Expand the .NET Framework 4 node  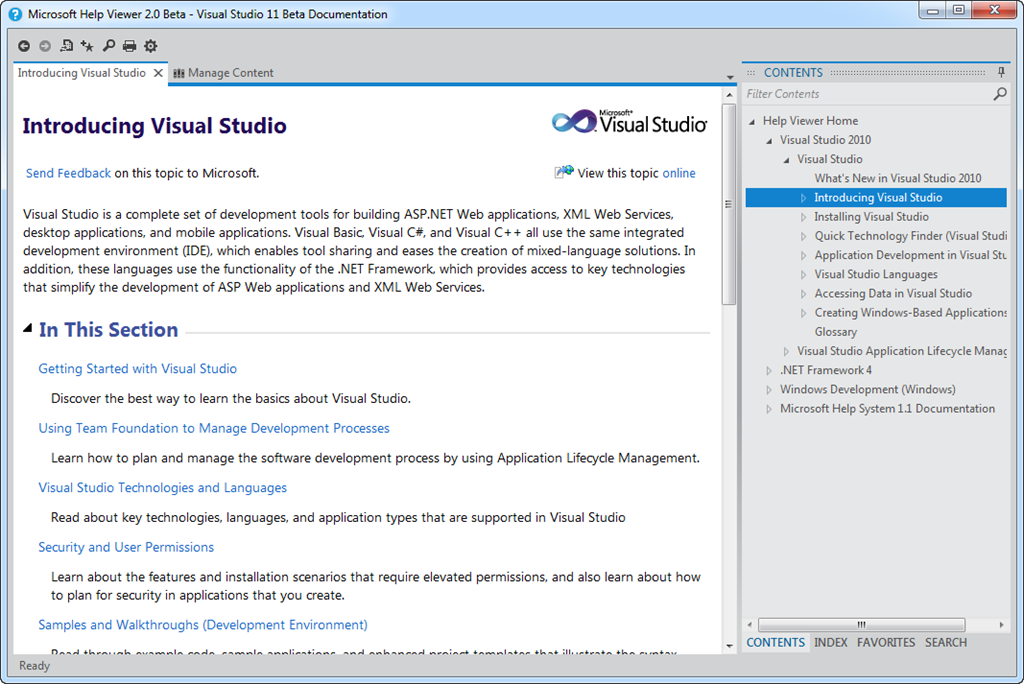(x=769, y=370)
